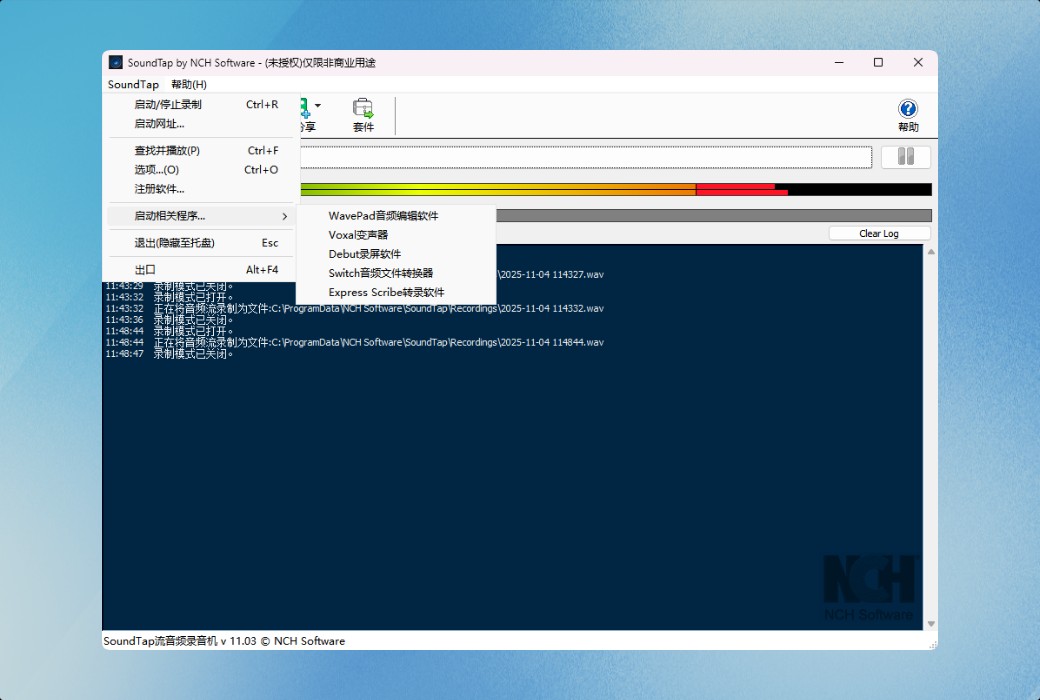Launch WavePad音频编辑软件 from the submenu
Viewport: 1040px width, 700px height.
click(x=385, y=216)
